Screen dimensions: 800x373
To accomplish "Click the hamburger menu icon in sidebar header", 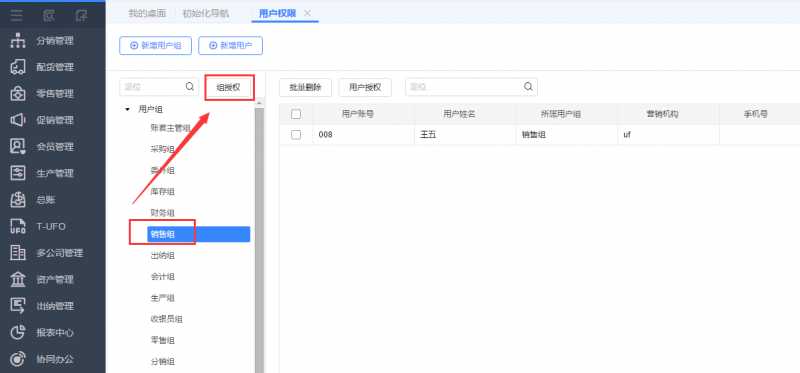I will [17, 16].
